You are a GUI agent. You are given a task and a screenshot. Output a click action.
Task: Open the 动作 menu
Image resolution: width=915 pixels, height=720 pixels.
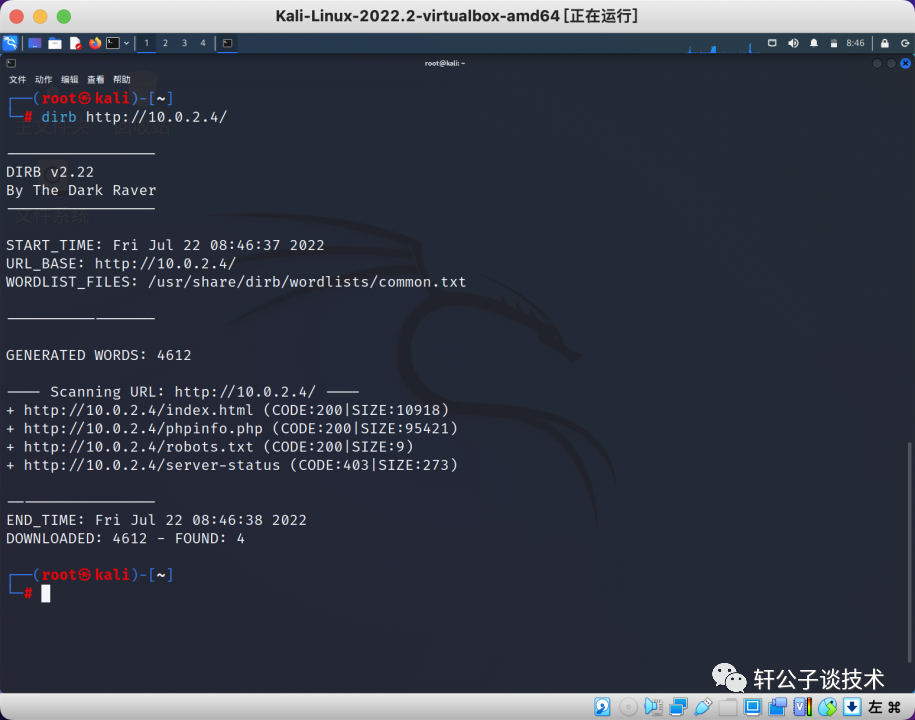point(43,79)
